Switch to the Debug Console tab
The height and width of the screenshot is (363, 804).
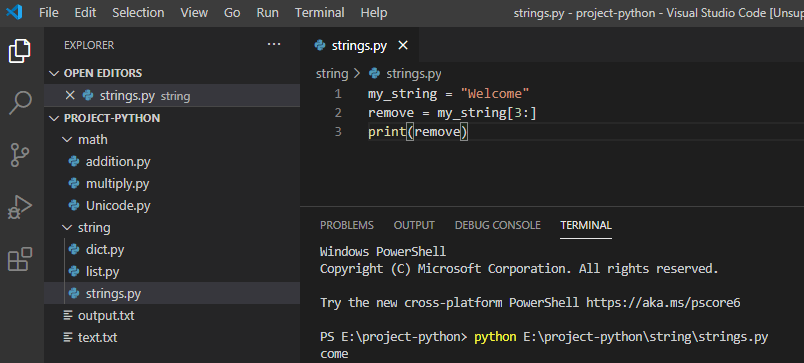point(497,225)
